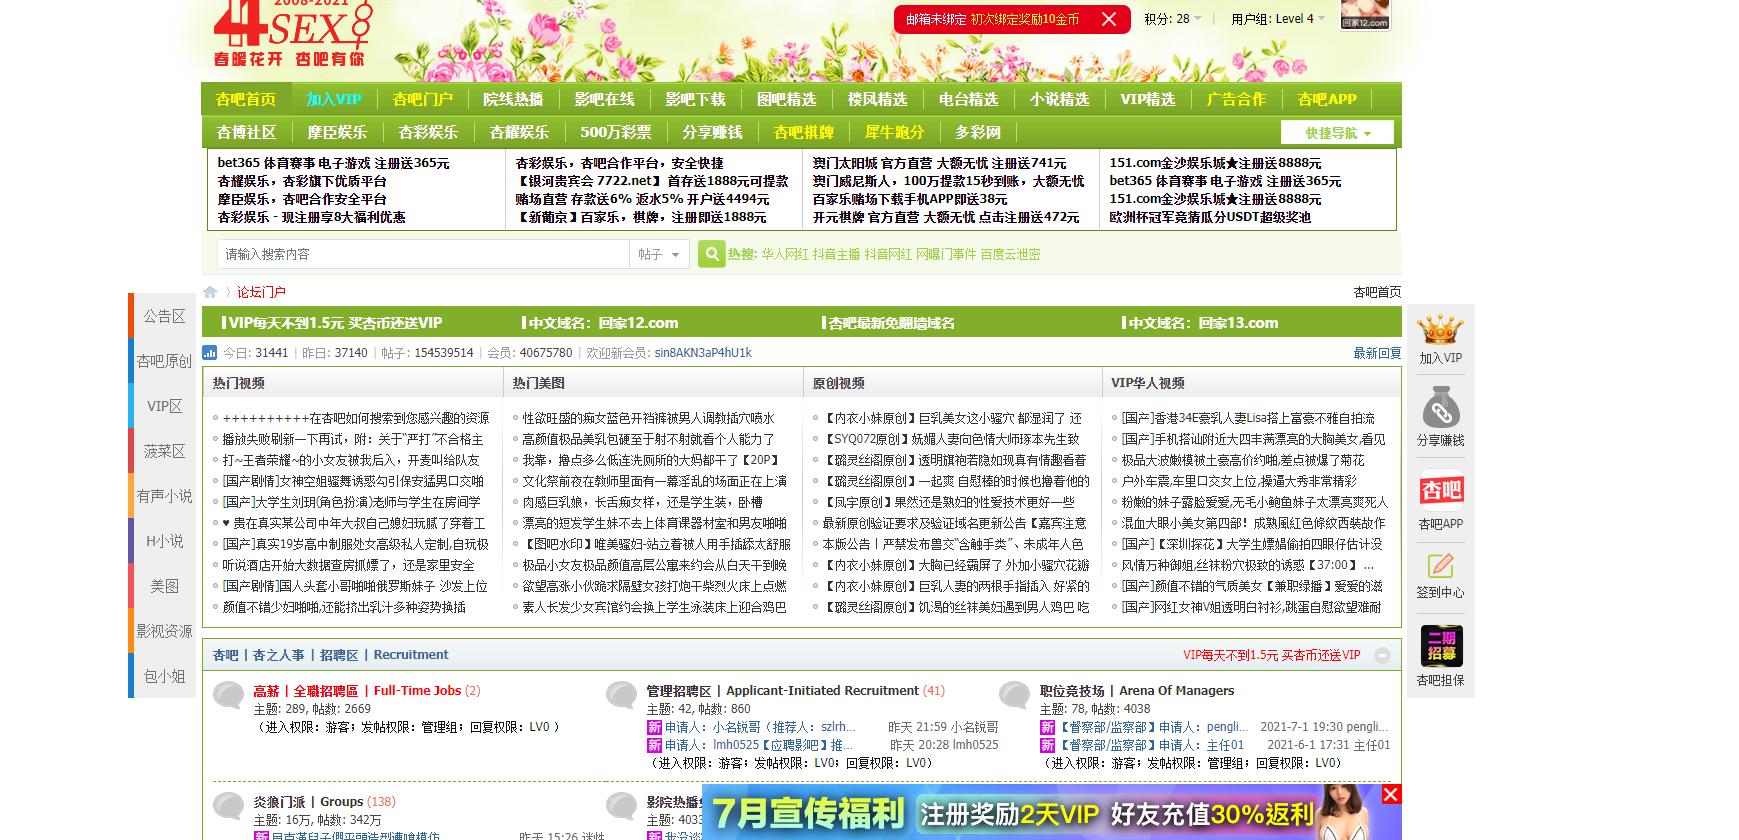
Task: Click the 杏吧APP icon in right sidebar
Action: tap(1440, 491)
